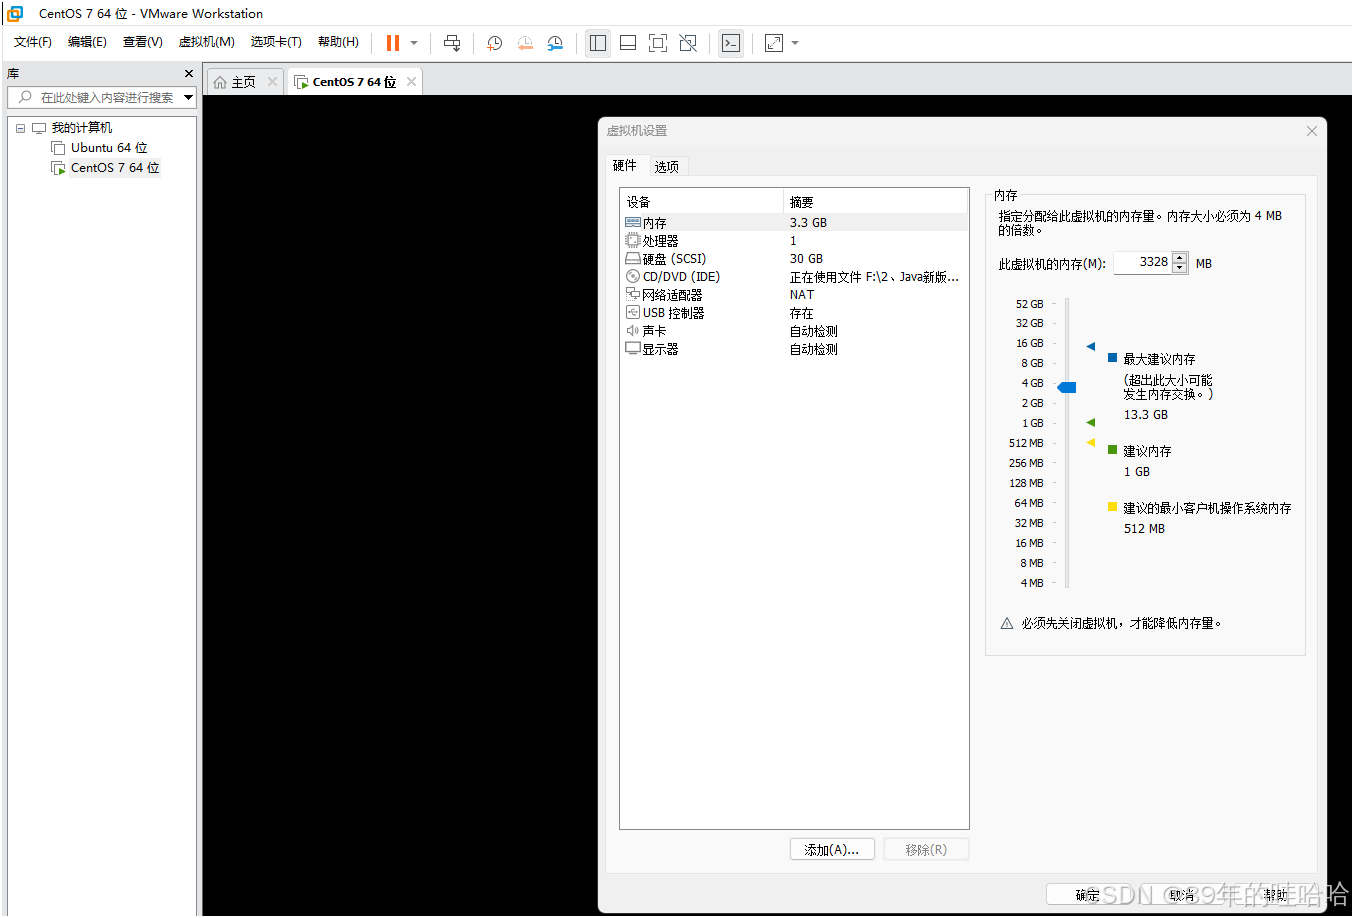1354x918 pixels.
Task: Close the 主页 tab
Action: (272, 82)
